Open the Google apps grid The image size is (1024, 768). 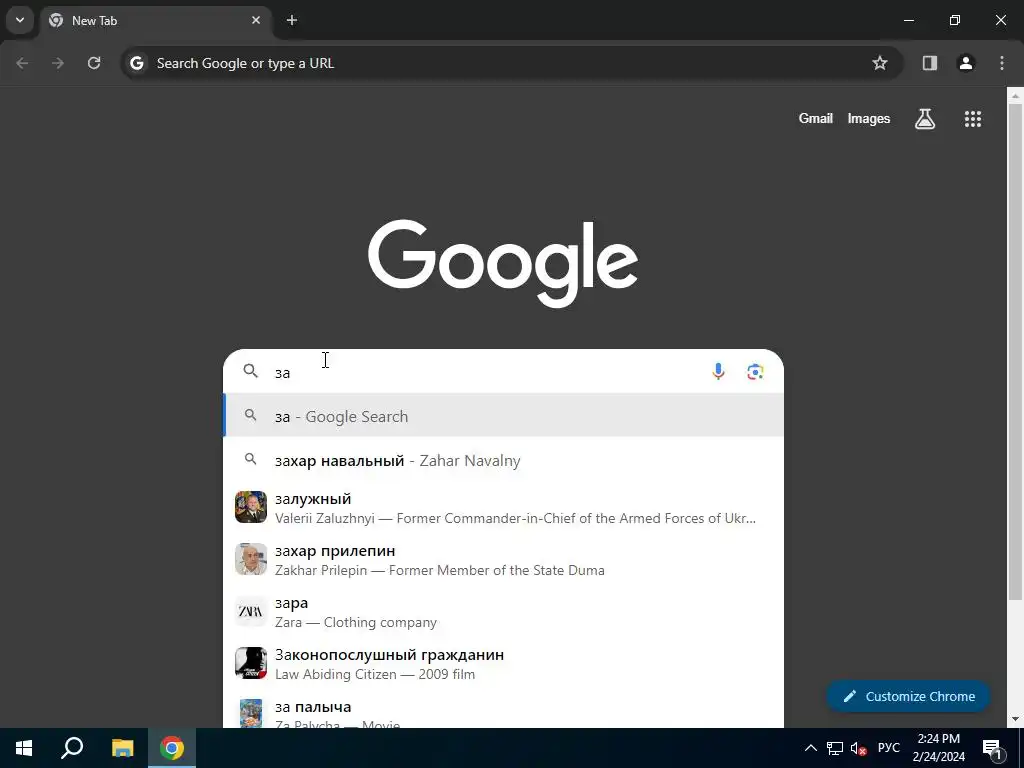(972, 118)
